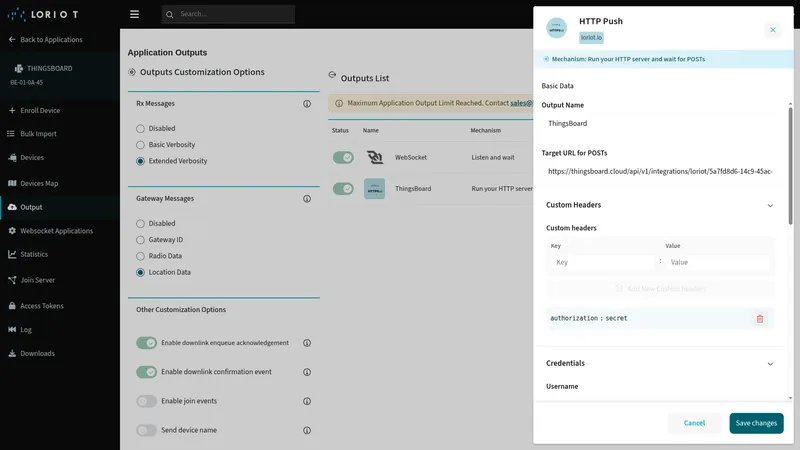The image size is (800, 450).
Task: Toggle Enable downlink confirmation event switch
Action: tap(146, 372)
